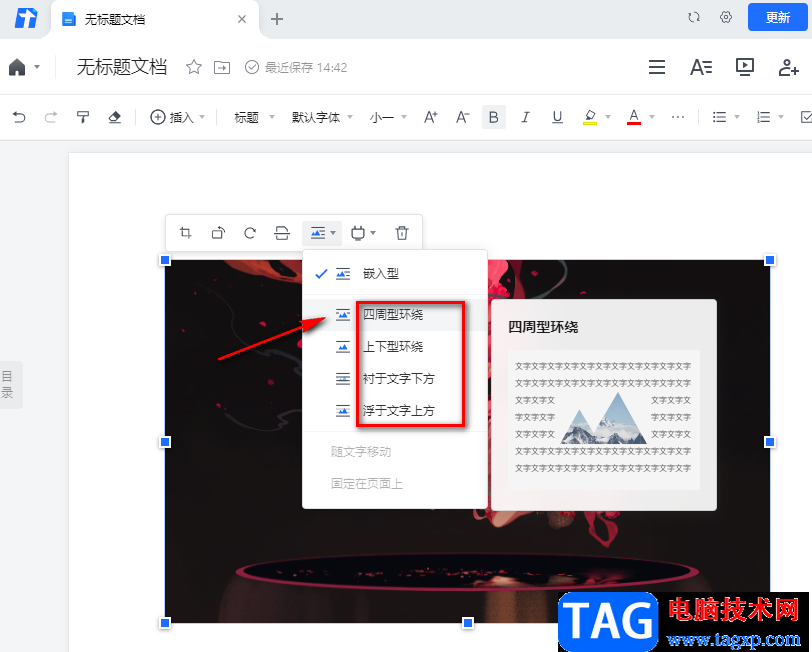Expand font color dropdown arrow
The height and width of the screenshot is (652, 812).
652,118
